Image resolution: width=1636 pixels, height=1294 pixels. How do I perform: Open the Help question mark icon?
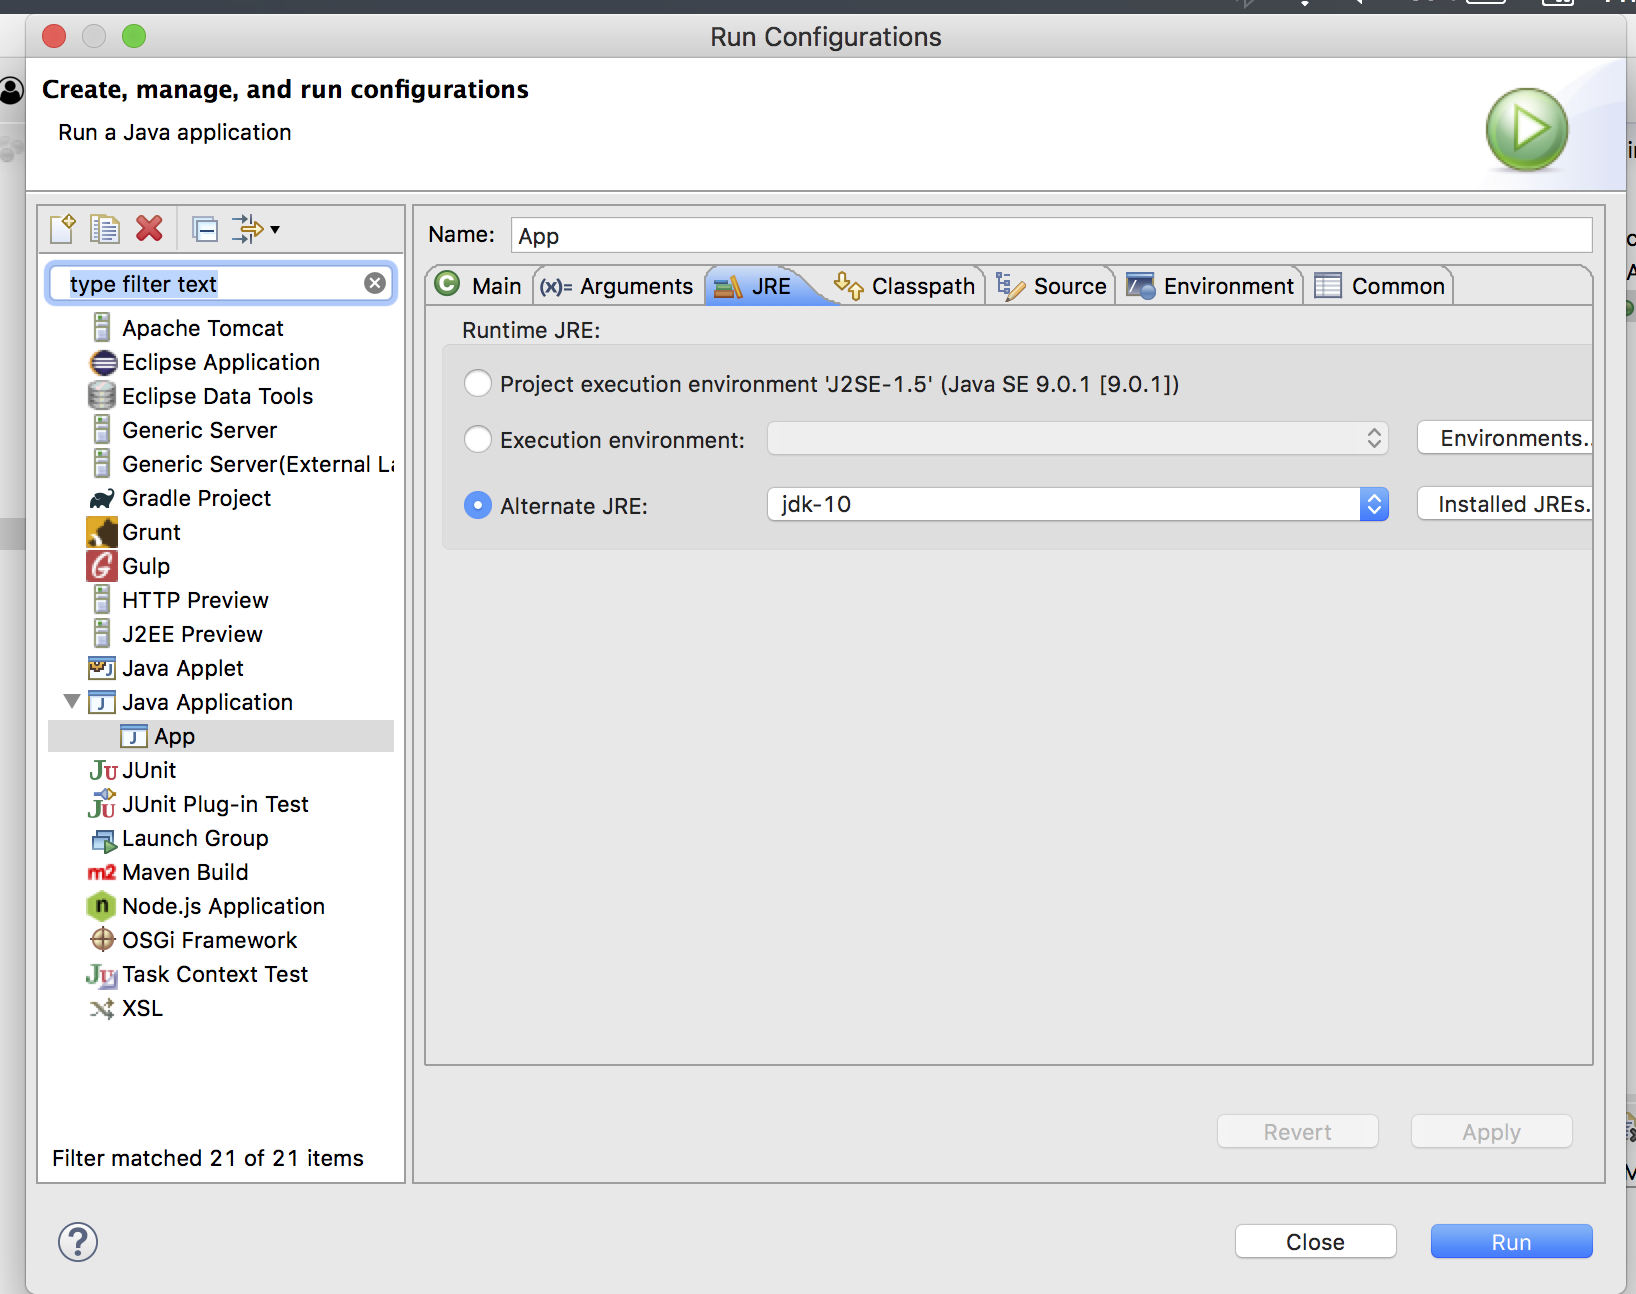point(78,1242)
